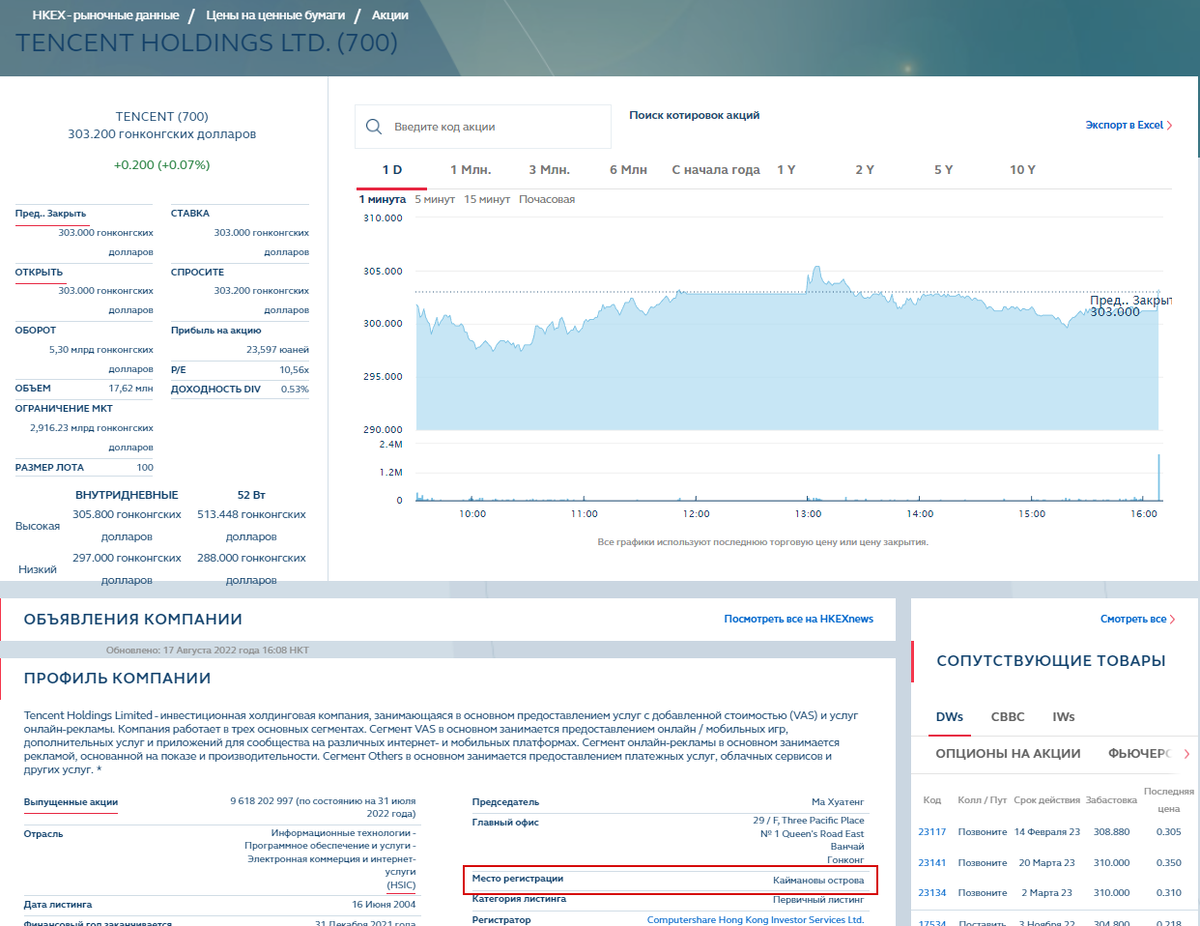Screen dimensions: 1200x926
Task: Click the Забастовка column header
Action: coord(1112,800)
